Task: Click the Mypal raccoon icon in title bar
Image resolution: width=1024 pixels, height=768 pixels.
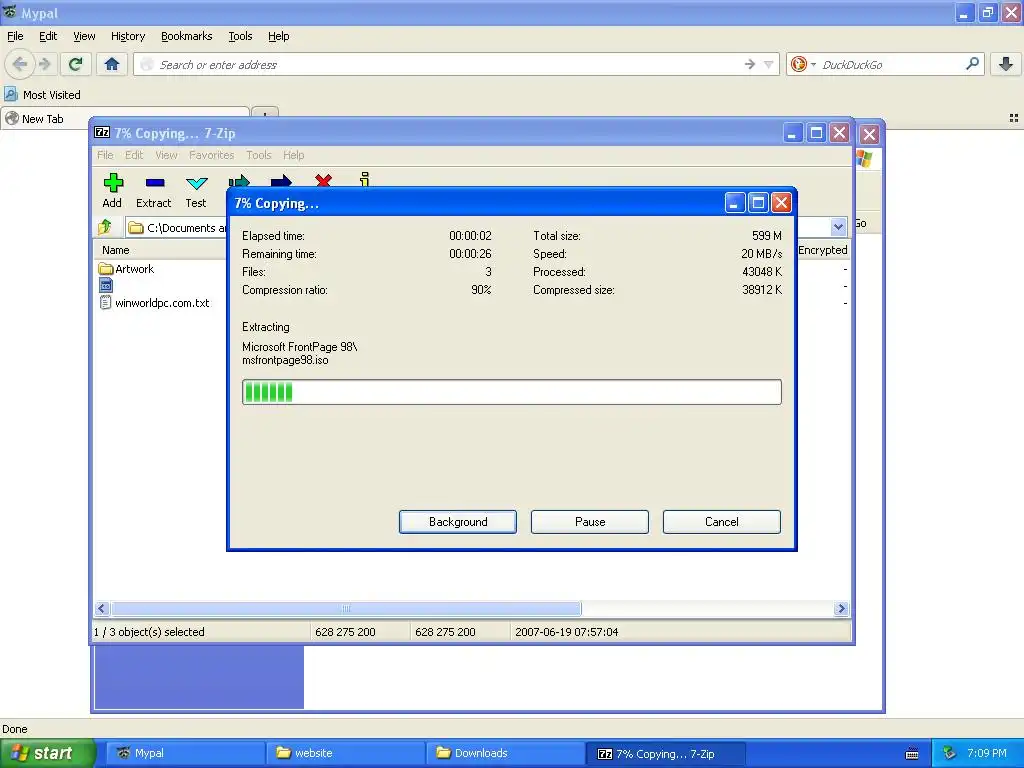Action: (9, 12)
